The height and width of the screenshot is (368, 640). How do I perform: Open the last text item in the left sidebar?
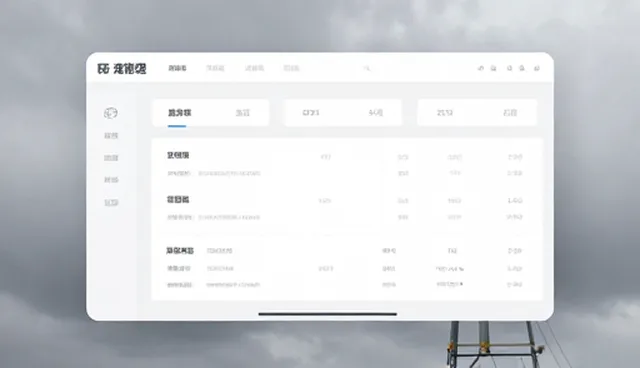pyautogui.click(x=111, y=202)
